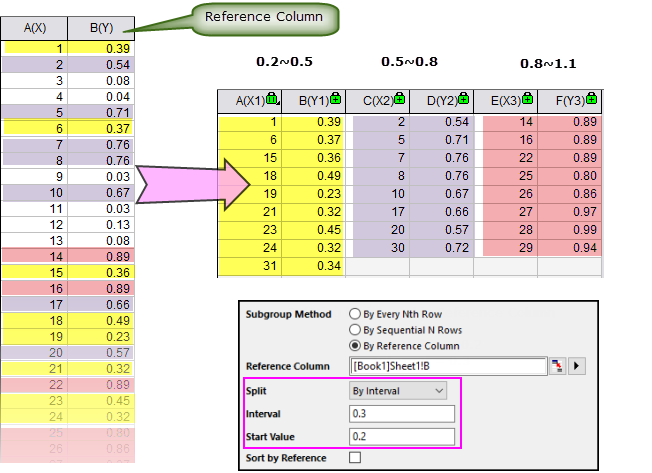Screen dimensions: 652x473
Task: Select By Every Nth Row radio button
Action: coord(355,314)
